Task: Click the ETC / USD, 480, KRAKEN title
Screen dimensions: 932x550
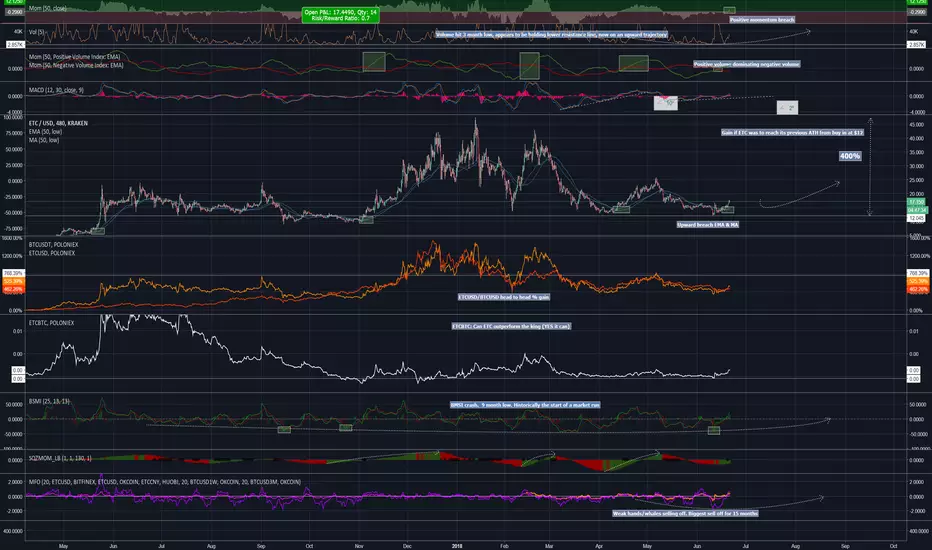Action: click(58, 123)
